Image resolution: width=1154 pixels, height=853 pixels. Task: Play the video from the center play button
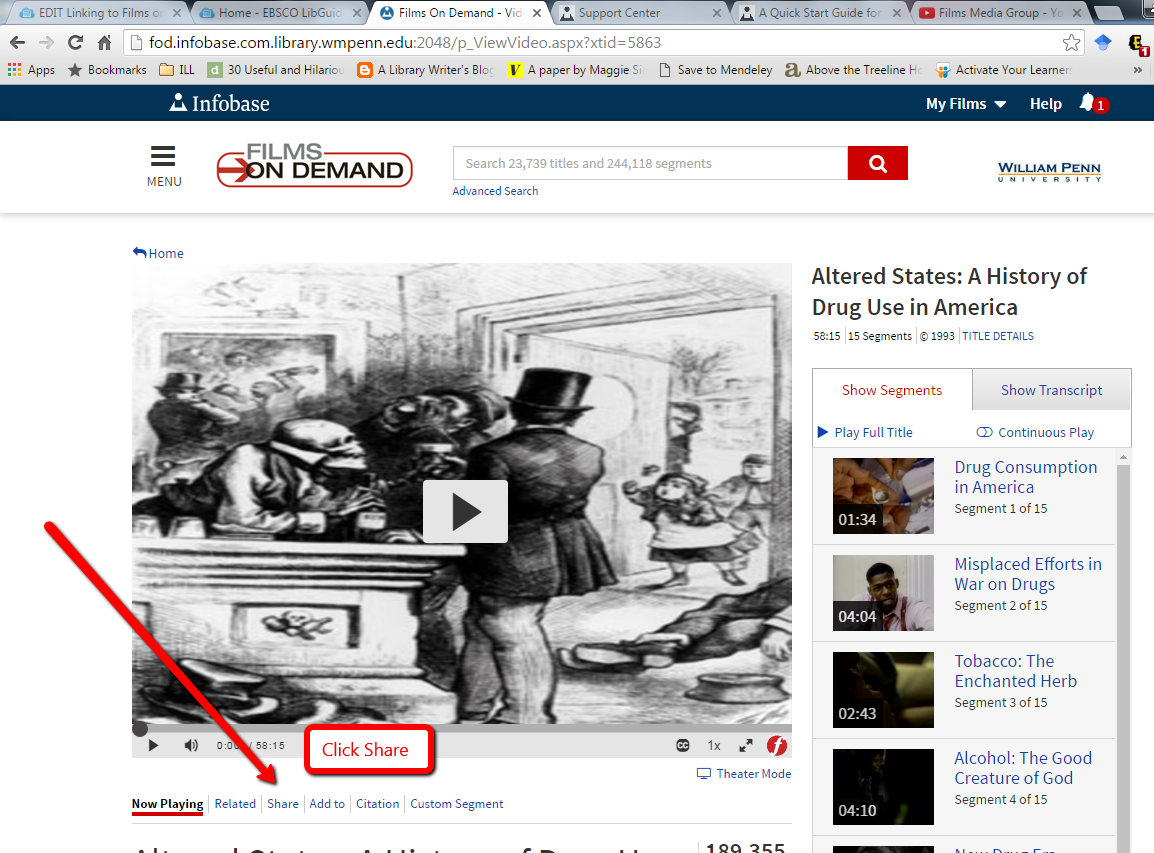point(464,511)
